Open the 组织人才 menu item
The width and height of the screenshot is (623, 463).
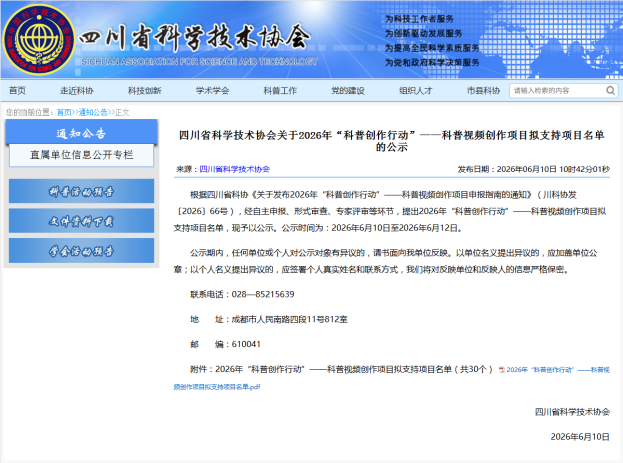(x=416, y=91)
